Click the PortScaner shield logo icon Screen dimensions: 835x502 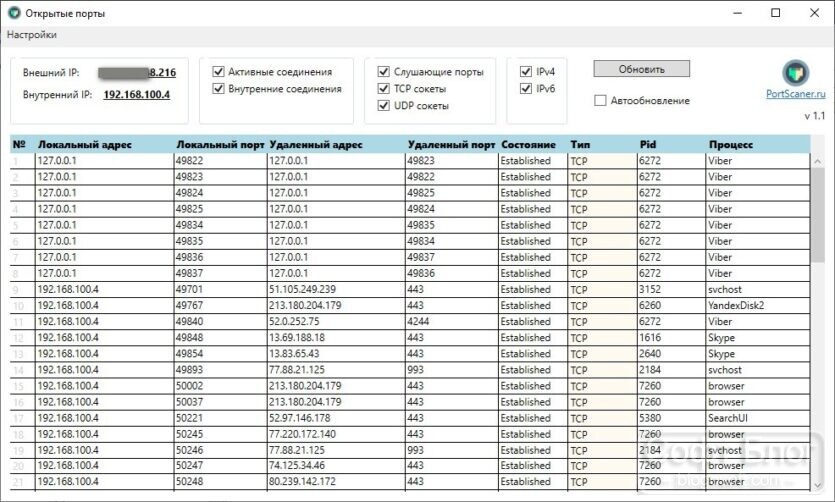[796, 73]
